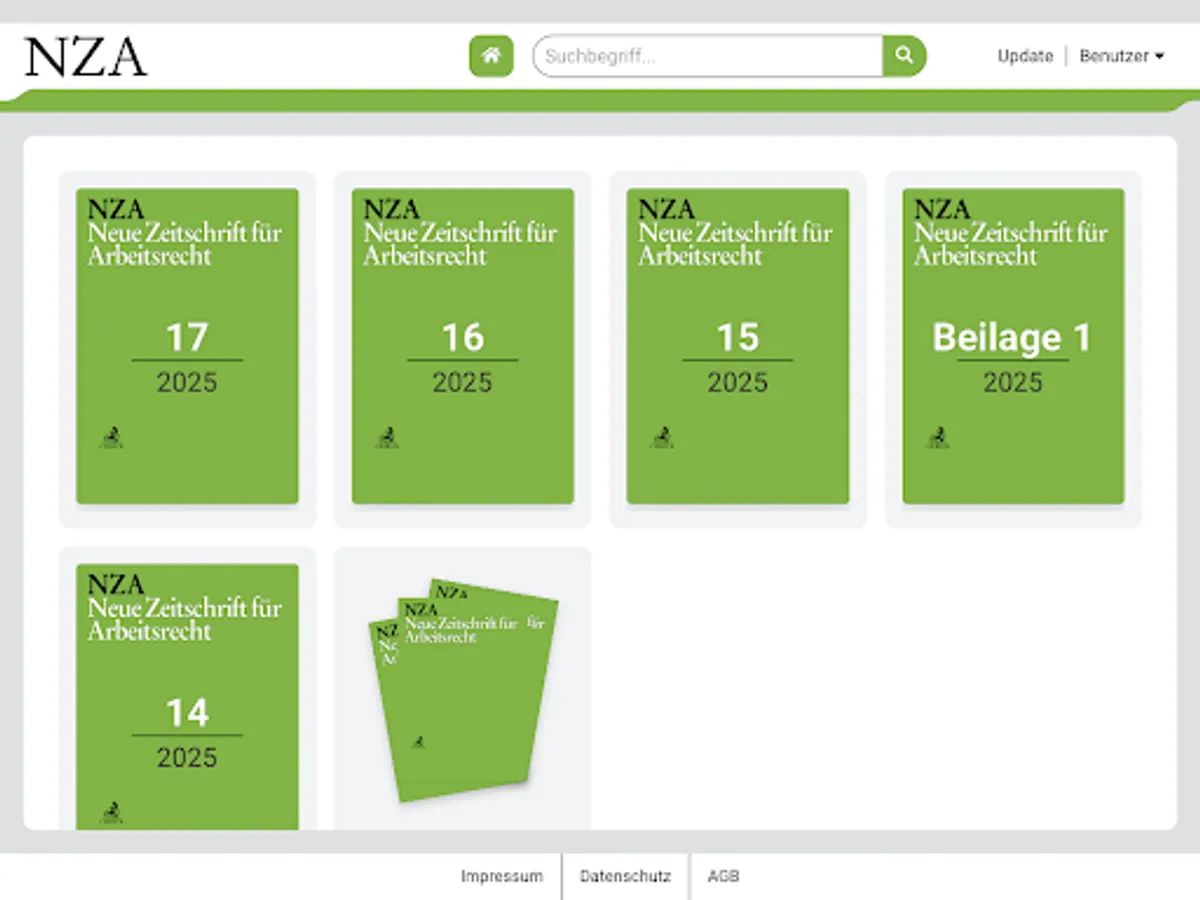The width and height of the screenshot is (1200, 900).
Task: Open the Impressum page
Action: [x=503, y=876]
